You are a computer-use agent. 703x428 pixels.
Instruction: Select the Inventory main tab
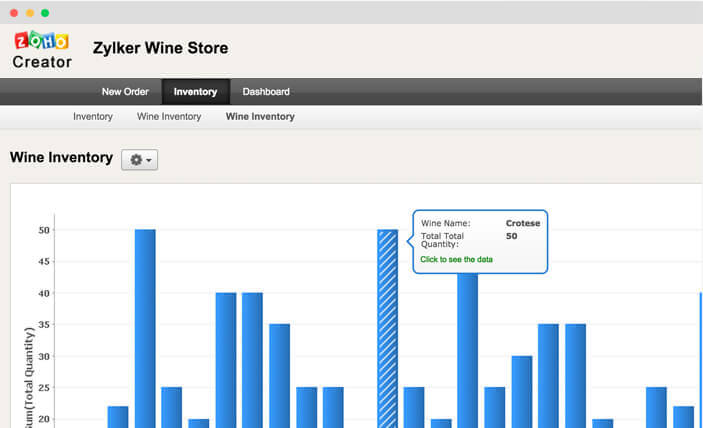pos(195,92)
